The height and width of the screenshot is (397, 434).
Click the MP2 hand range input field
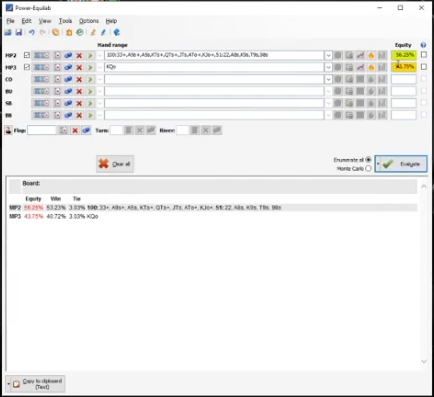click(x=214, y=55)
